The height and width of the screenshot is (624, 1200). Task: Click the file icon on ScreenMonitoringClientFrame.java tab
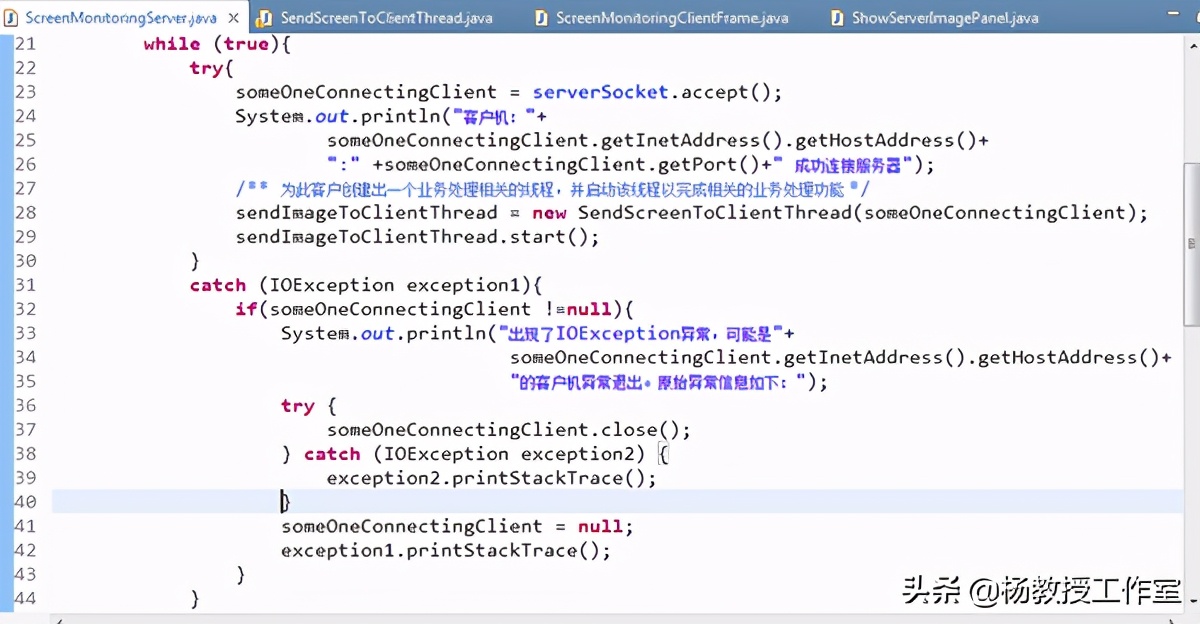pyautogui.click(x=541, y=18)
